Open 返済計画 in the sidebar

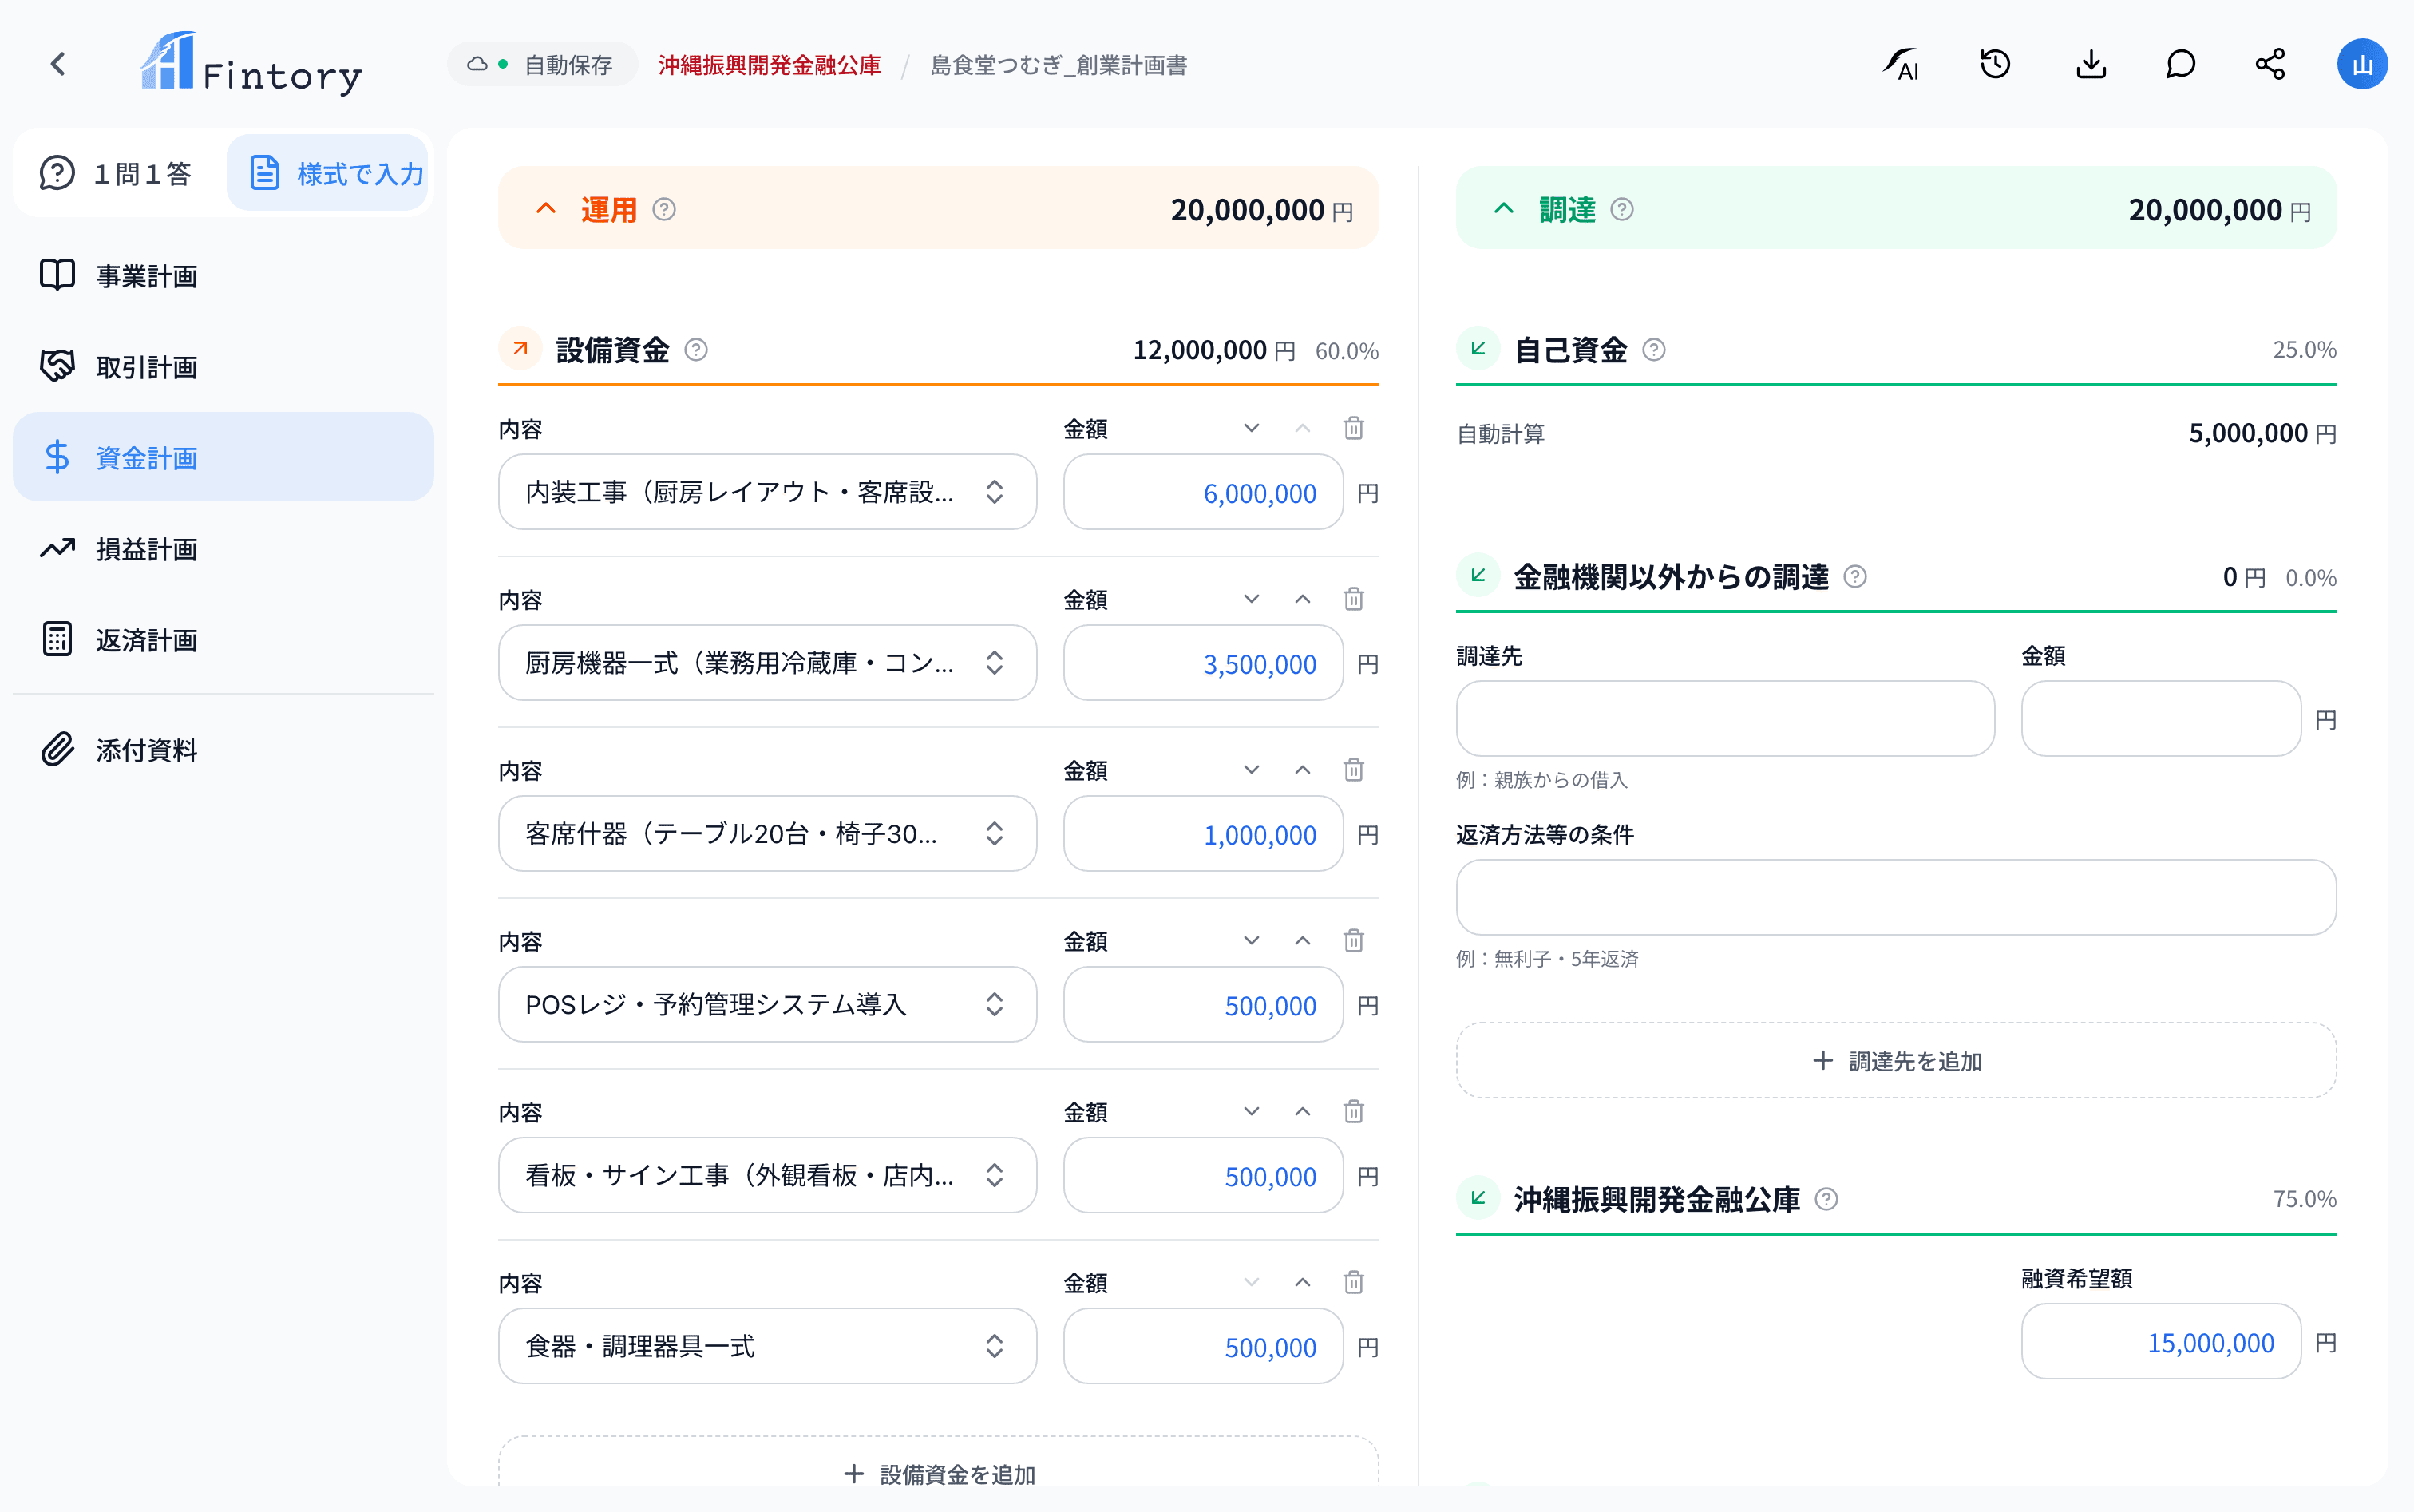click(223, 639)
